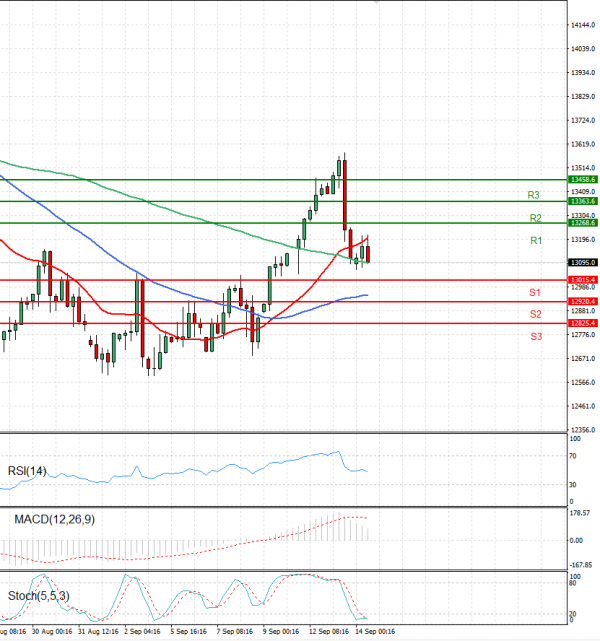Viewport: 600px width, 641px height.
Task: Click the MACD(12,26,9) indicator label
Action: pyautogui.click(x=54, y=520)
